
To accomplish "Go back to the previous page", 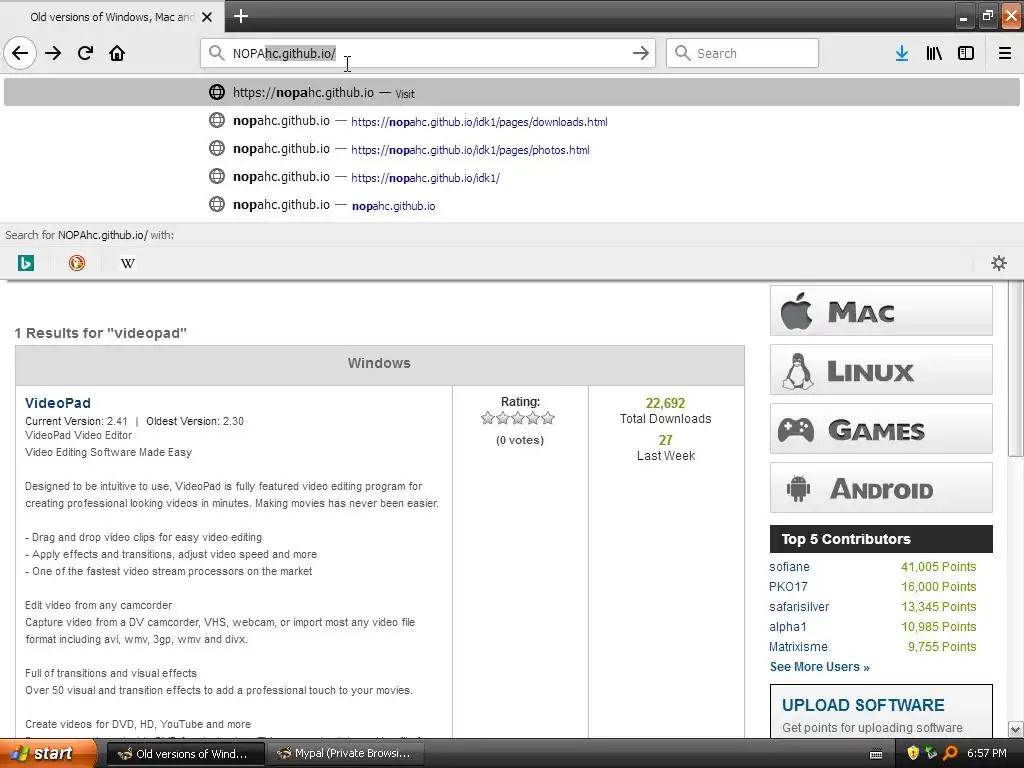I will 20,53.
